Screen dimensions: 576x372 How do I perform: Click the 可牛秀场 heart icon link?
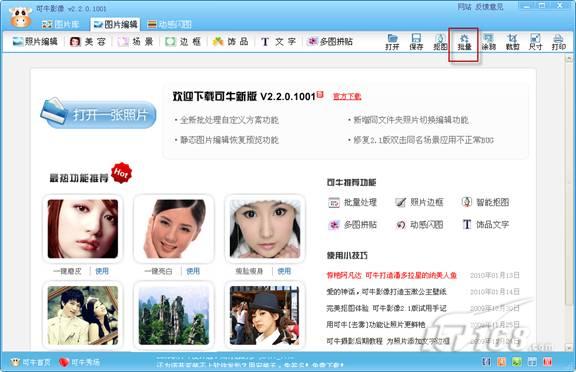pyautogui.click(x=79, y=362)
